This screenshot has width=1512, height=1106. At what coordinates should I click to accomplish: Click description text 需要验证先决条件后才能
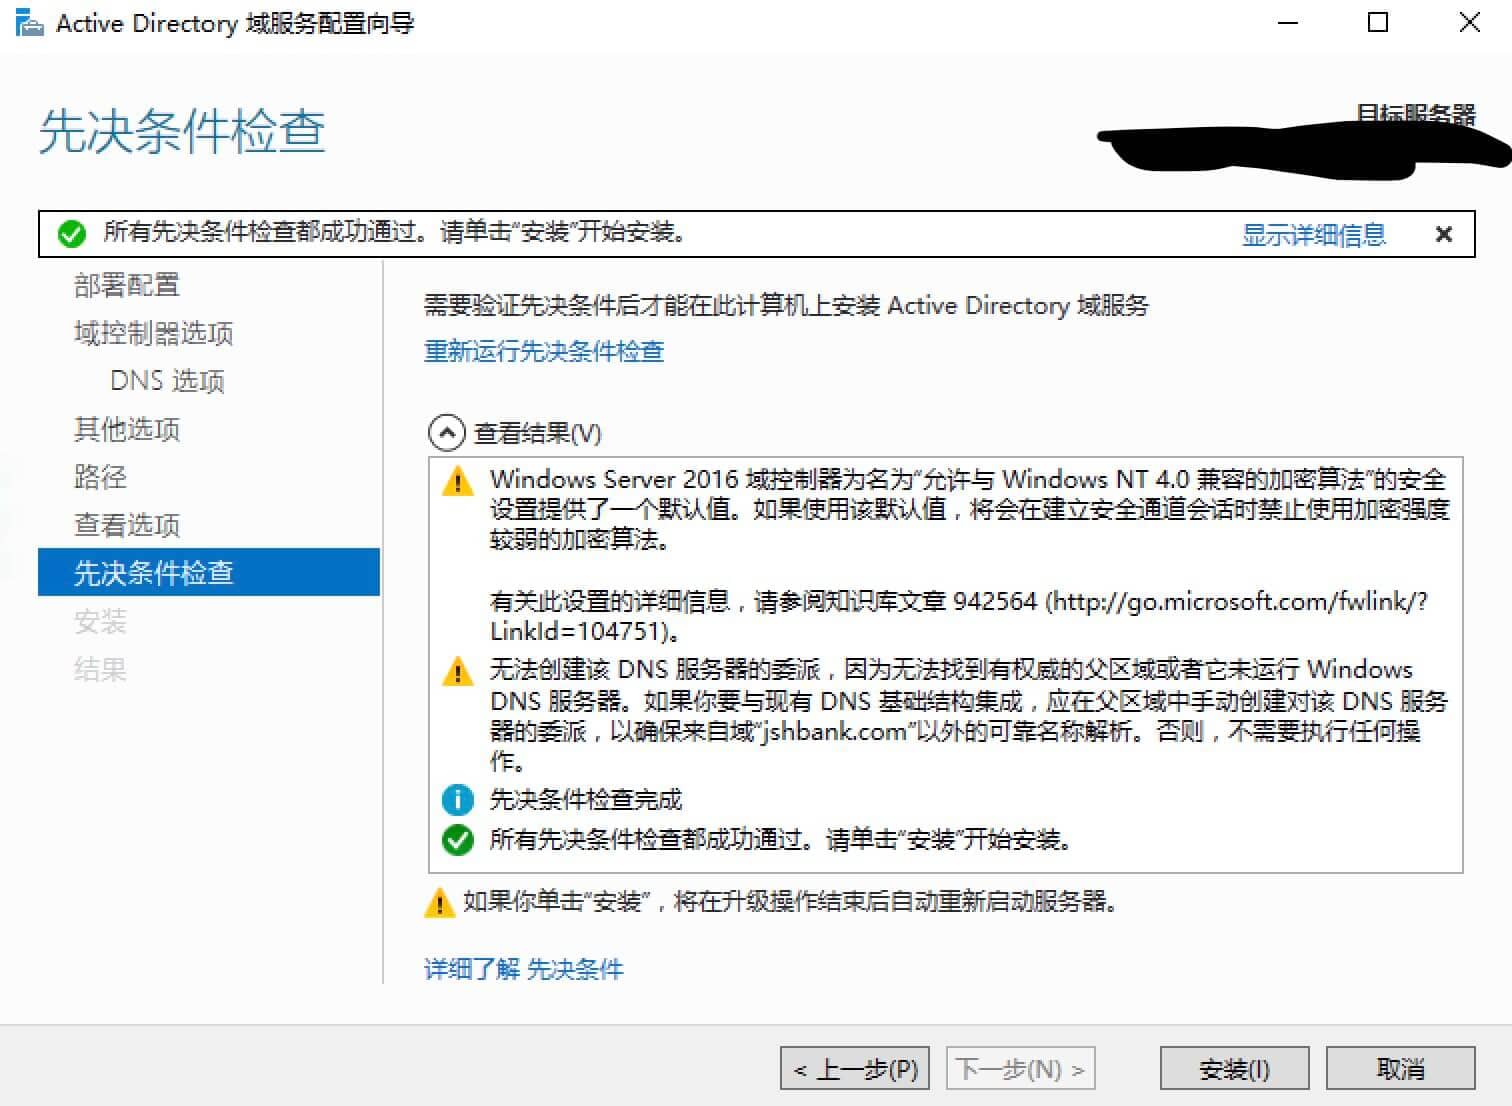point(786,305)
